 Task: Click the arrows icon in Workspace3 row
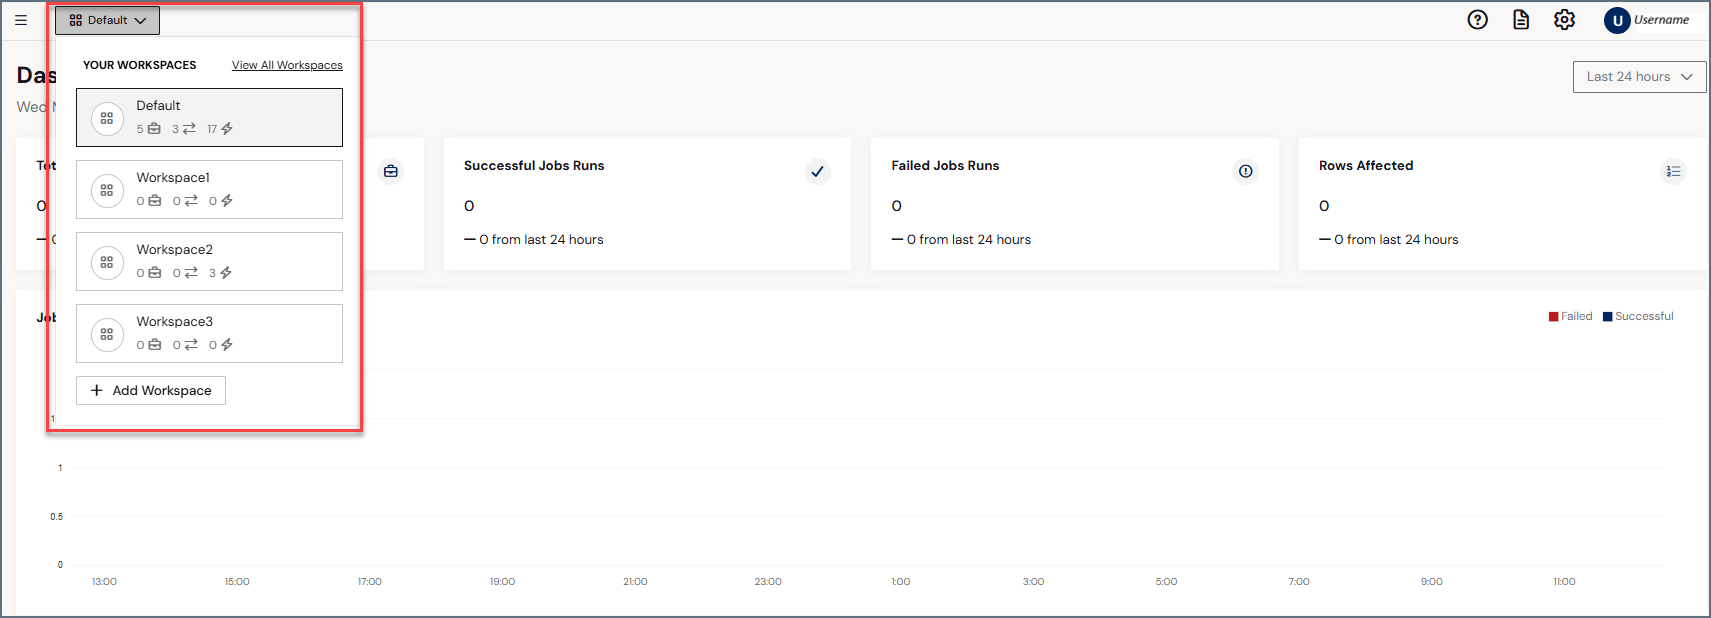coord(191,345)
